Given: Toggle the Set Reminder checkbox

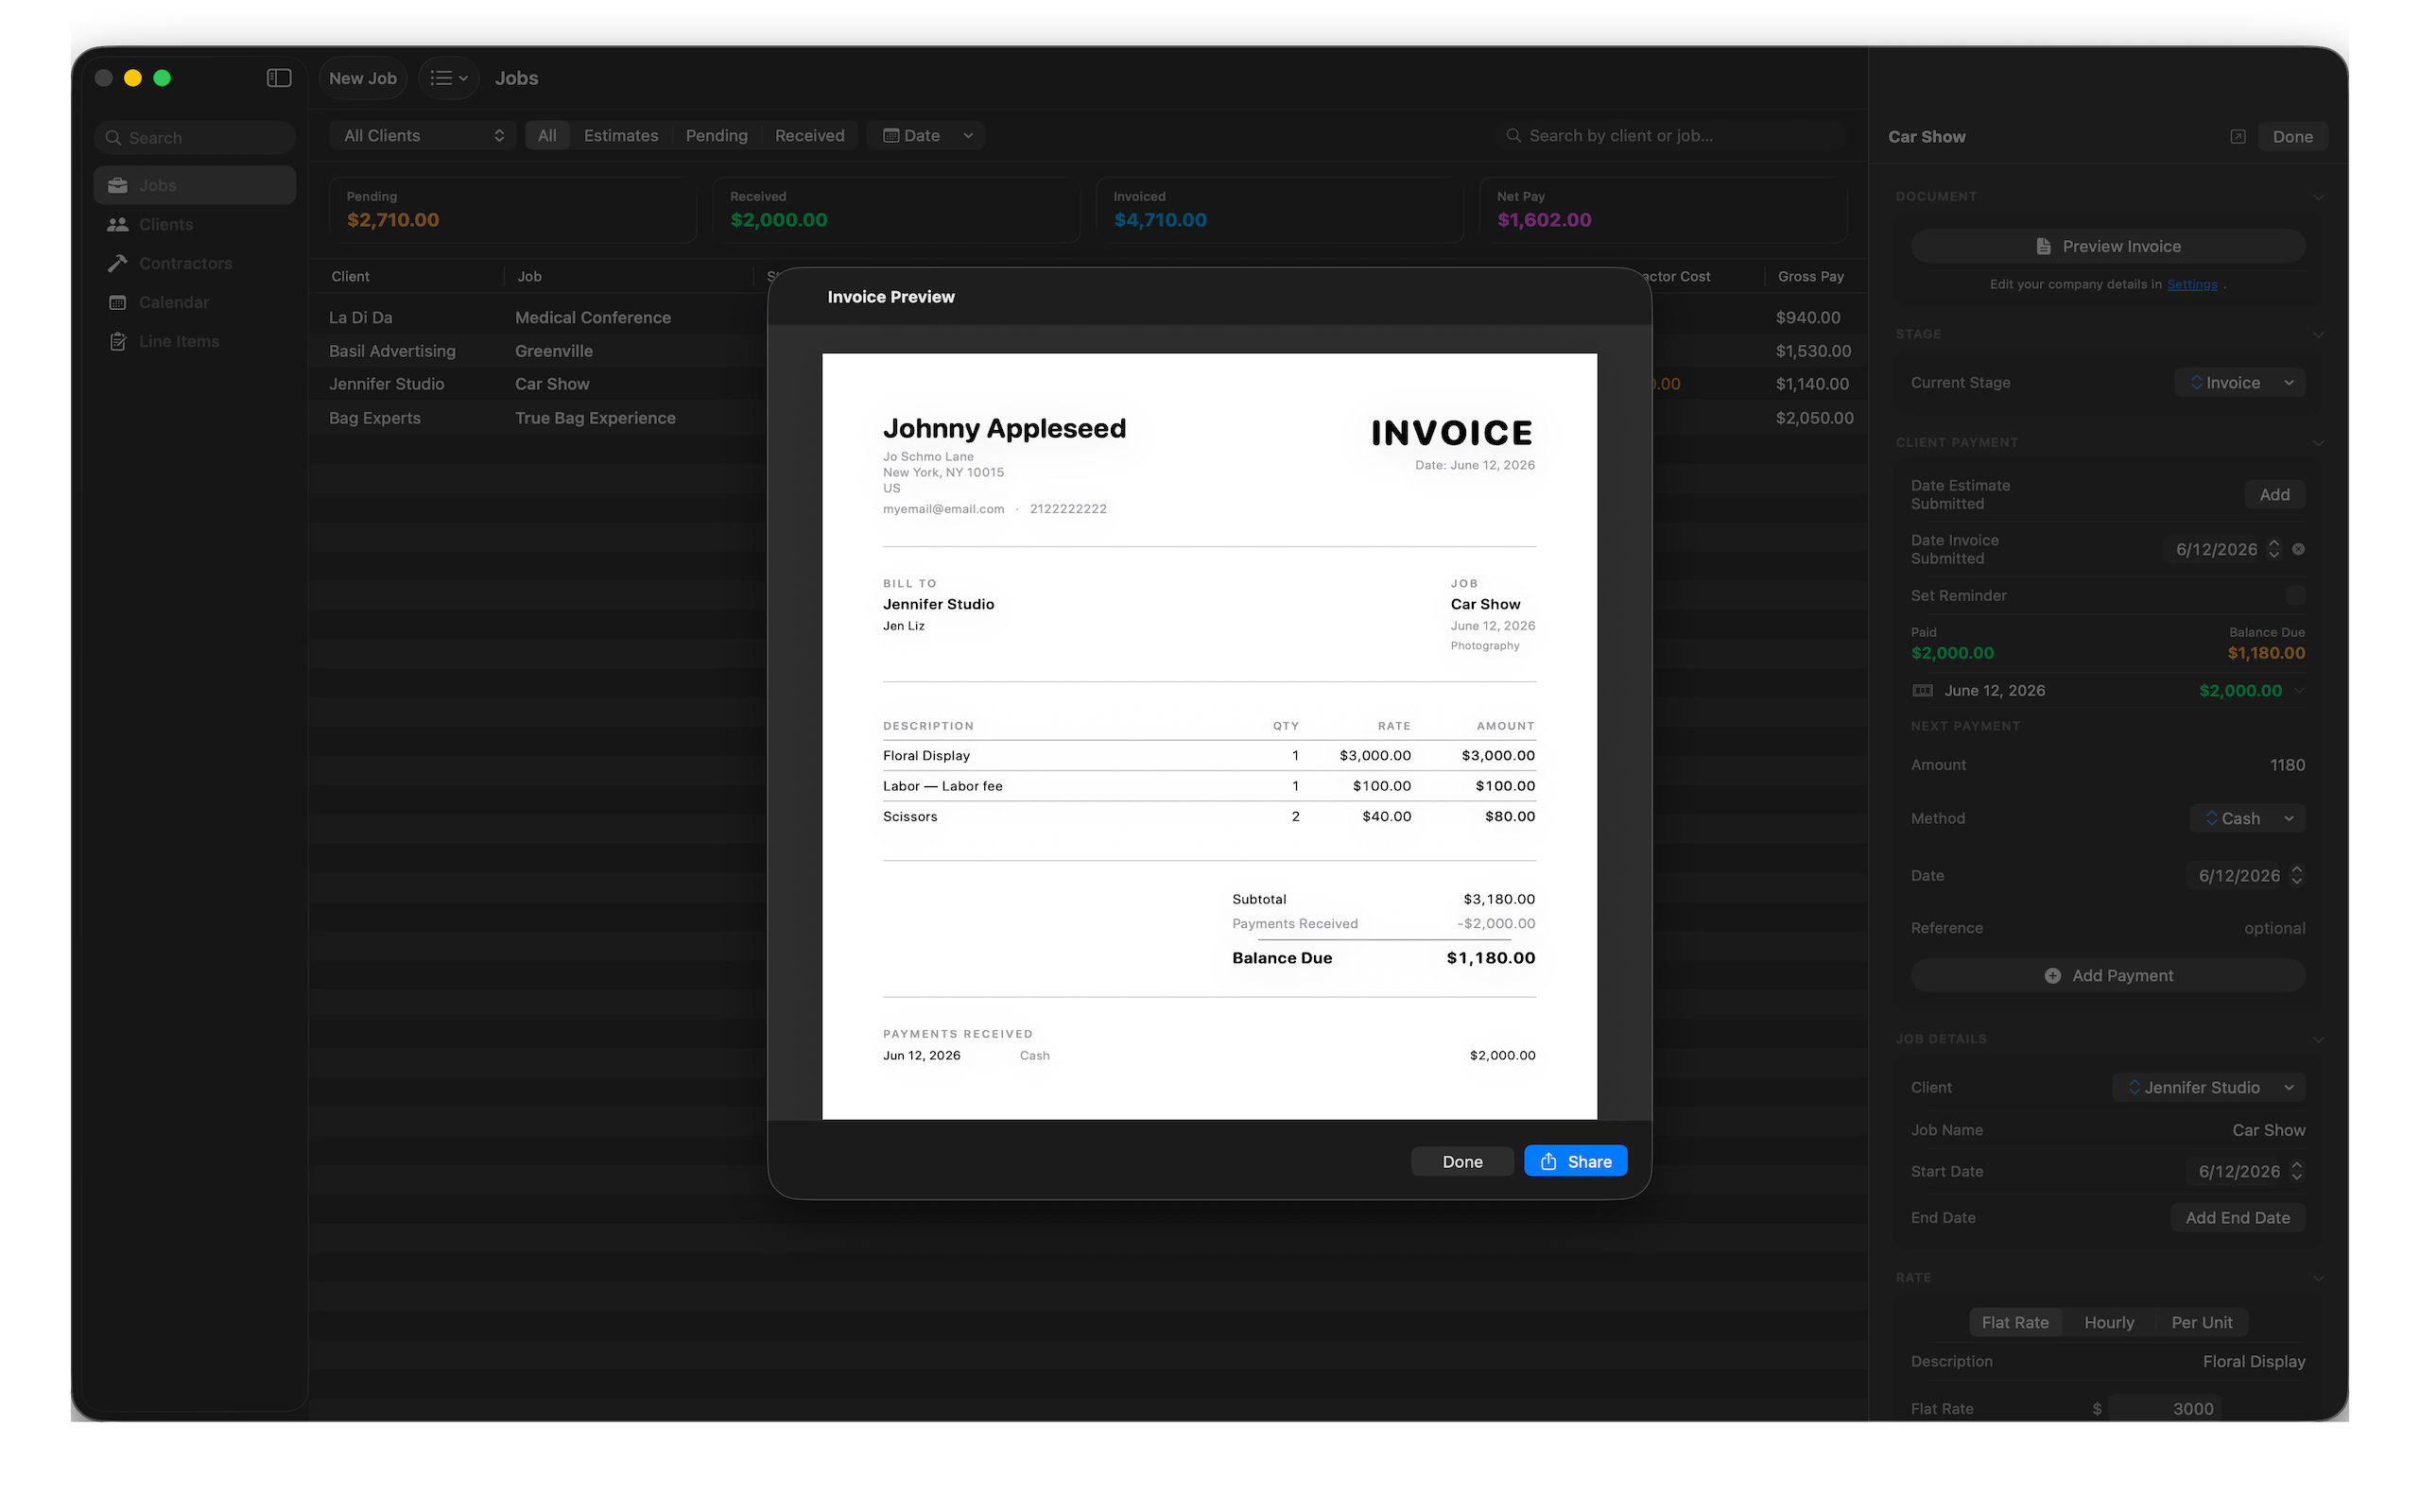Looking at the screenshot, I should pyautogui.click(x=2295, y=595).
